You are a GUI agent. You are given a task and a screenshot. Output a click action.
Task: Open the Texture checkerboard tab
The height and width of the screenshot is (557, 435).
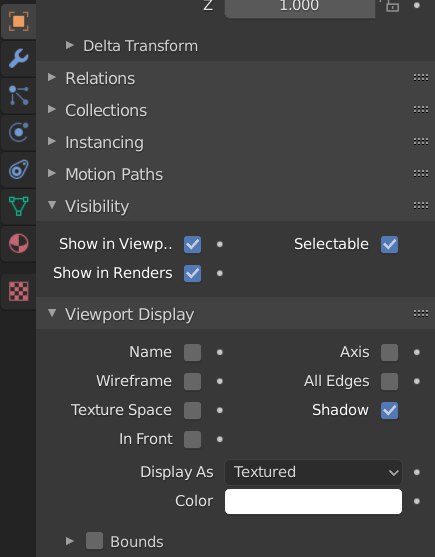coord(18,291)
